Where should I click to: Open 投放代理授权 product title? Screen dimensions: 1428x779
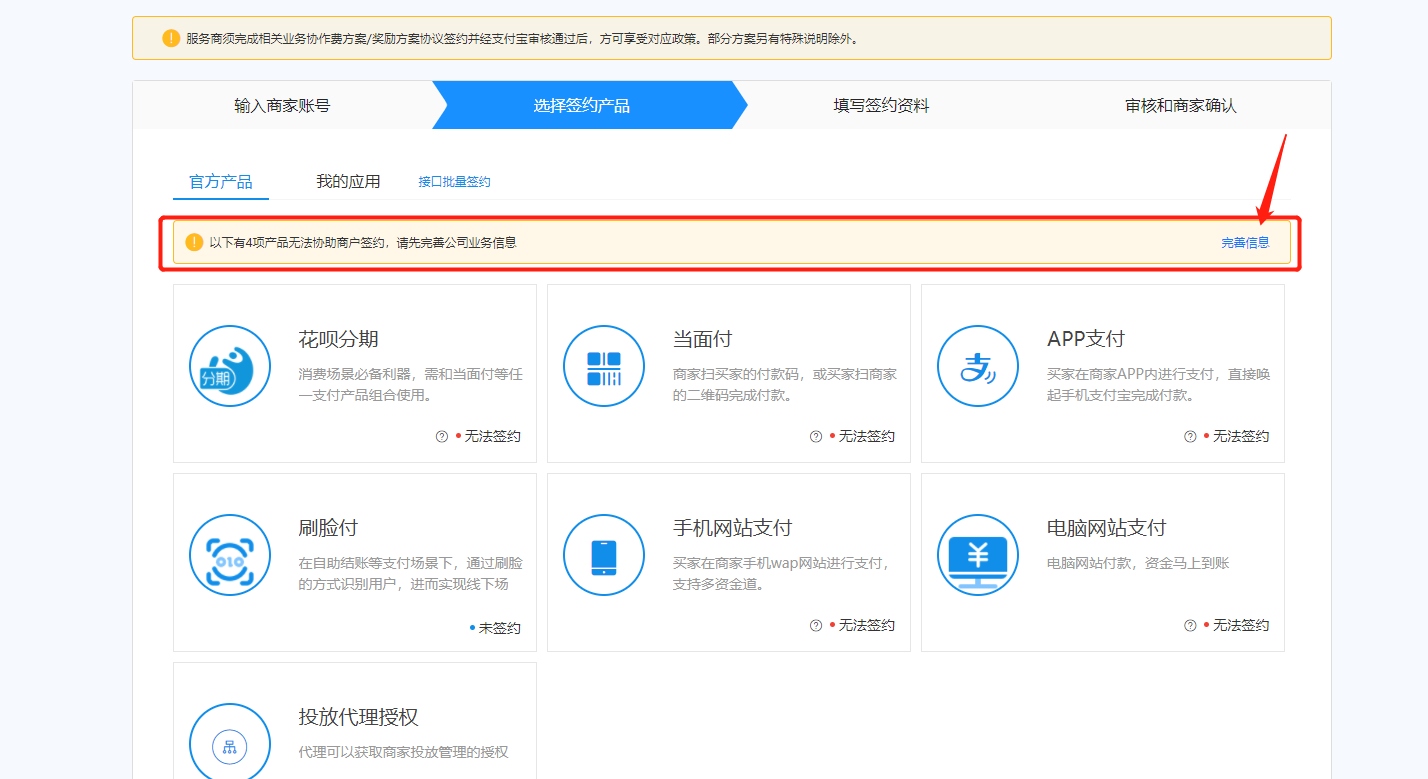(x=358, y=717)
